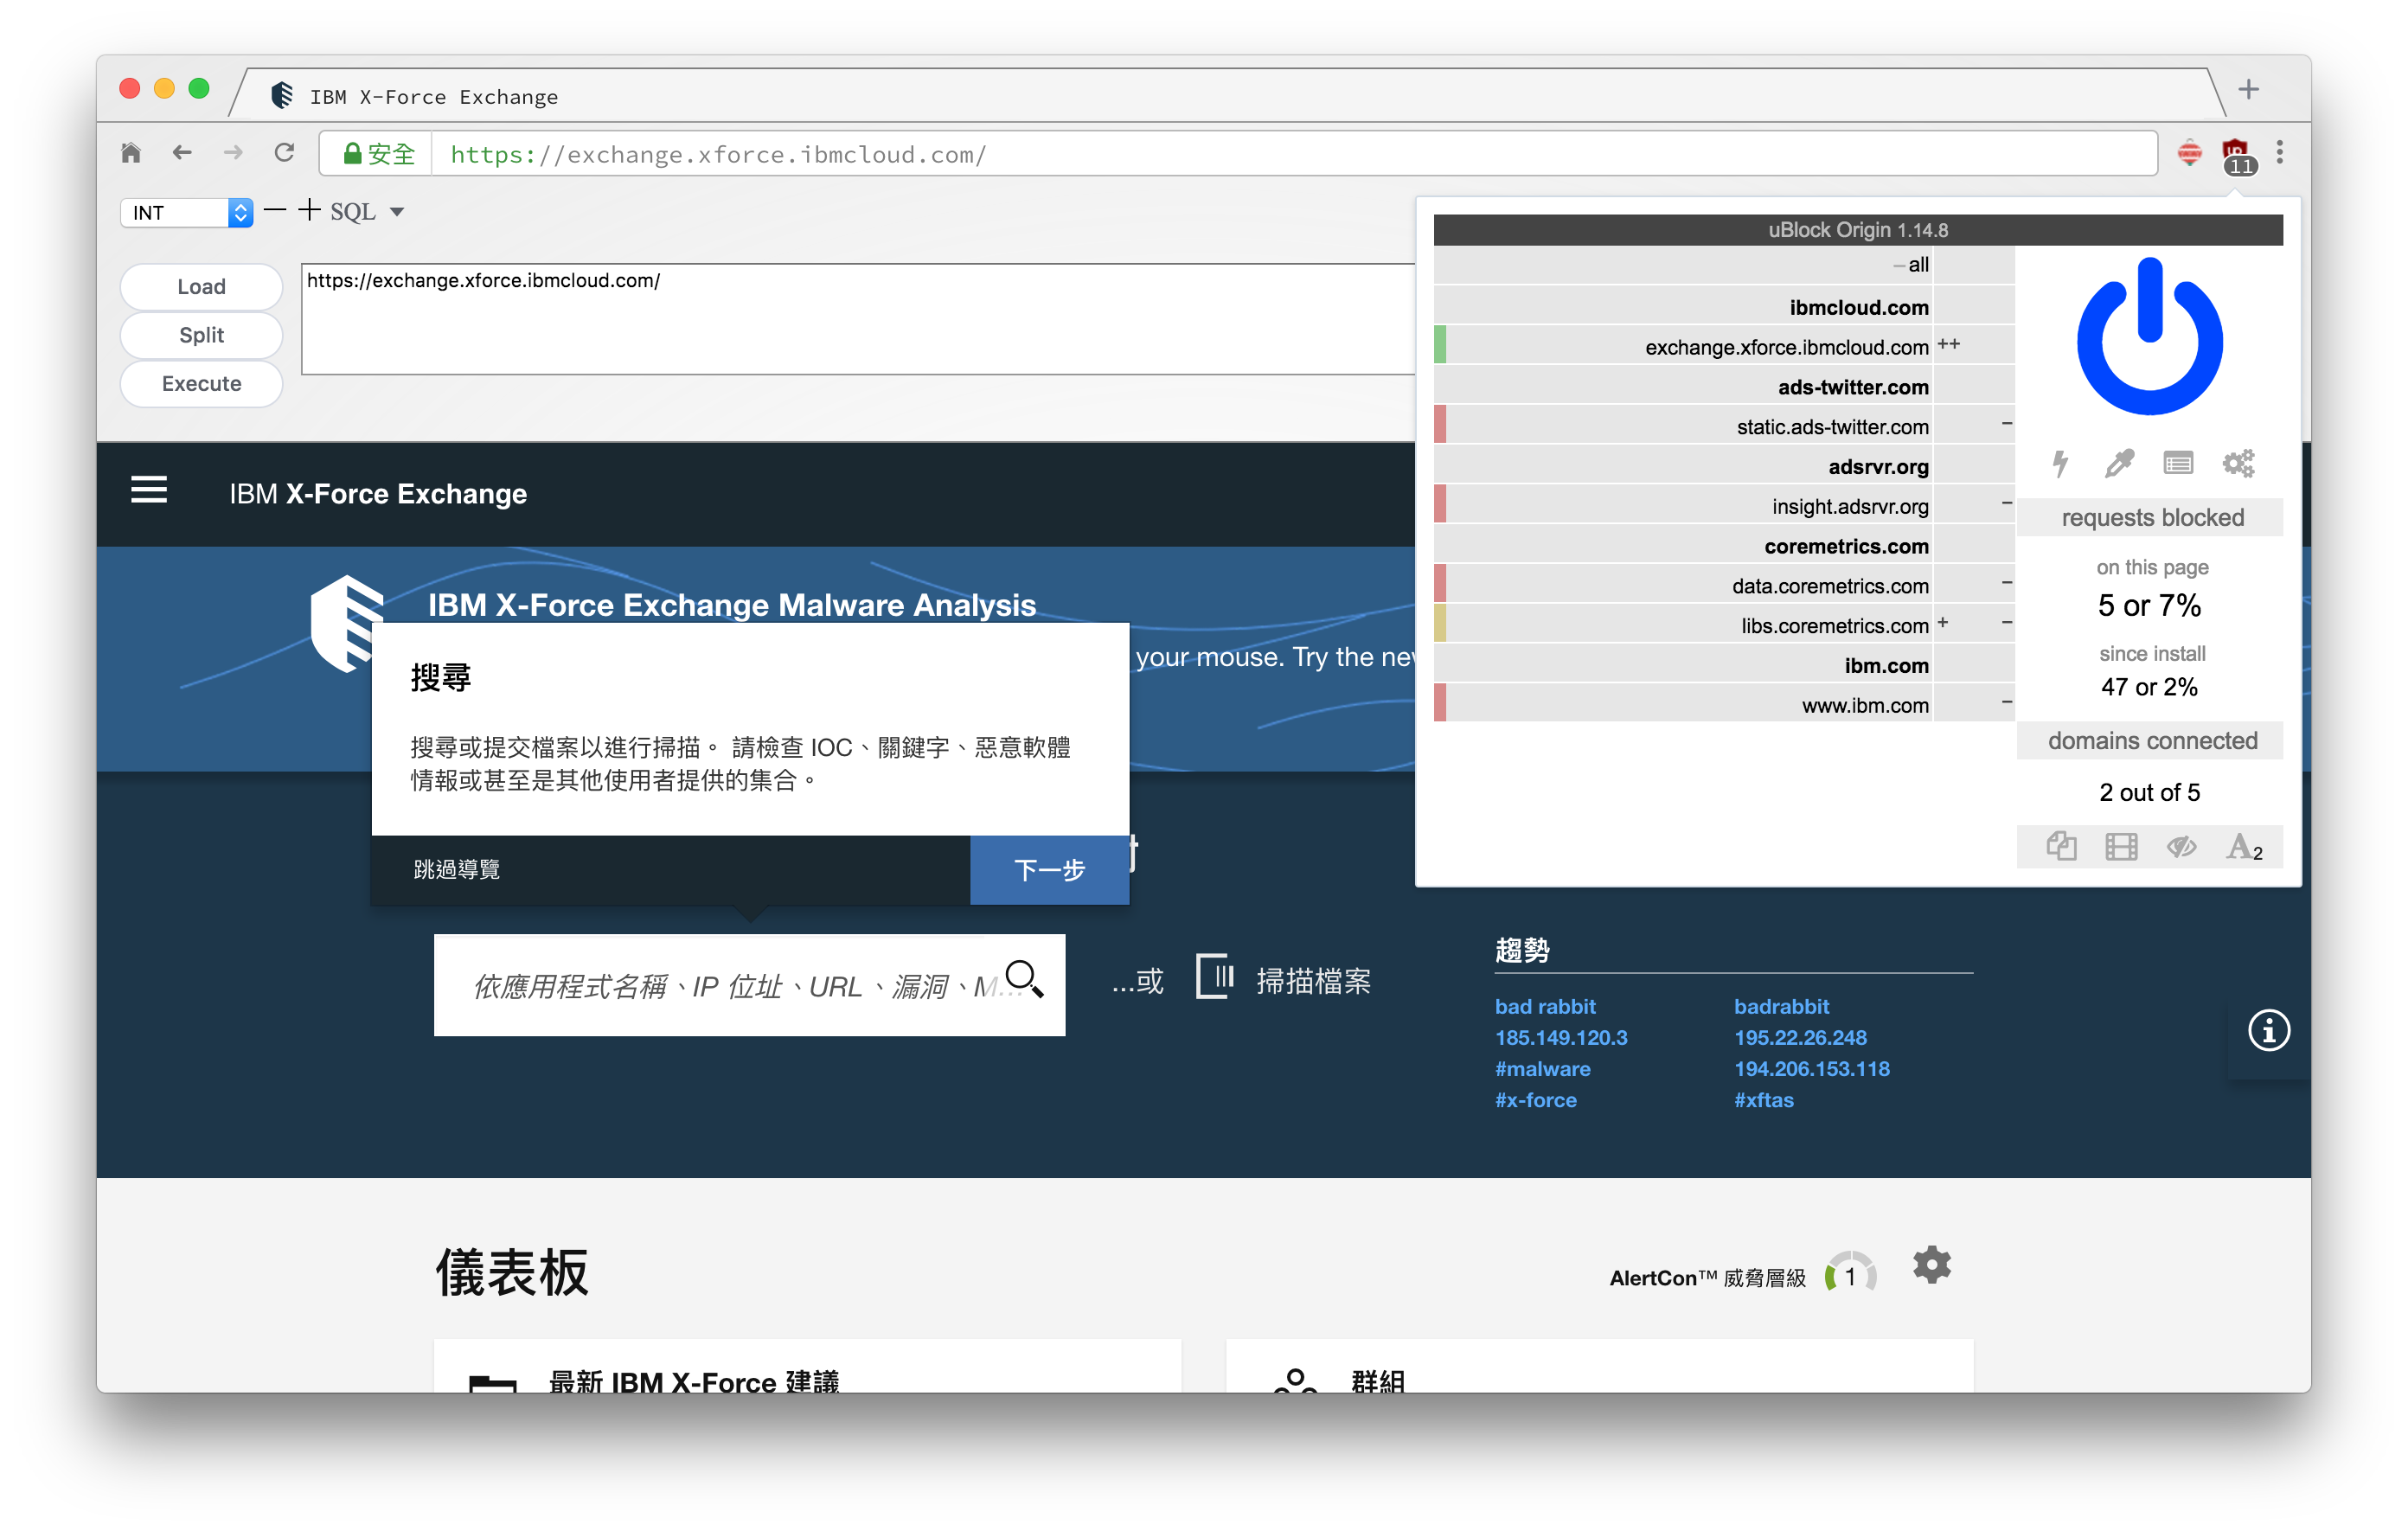Open the badrabbit trending link
2408x1531 pixels.
pyautogui.click(x=1780, y=1006)
